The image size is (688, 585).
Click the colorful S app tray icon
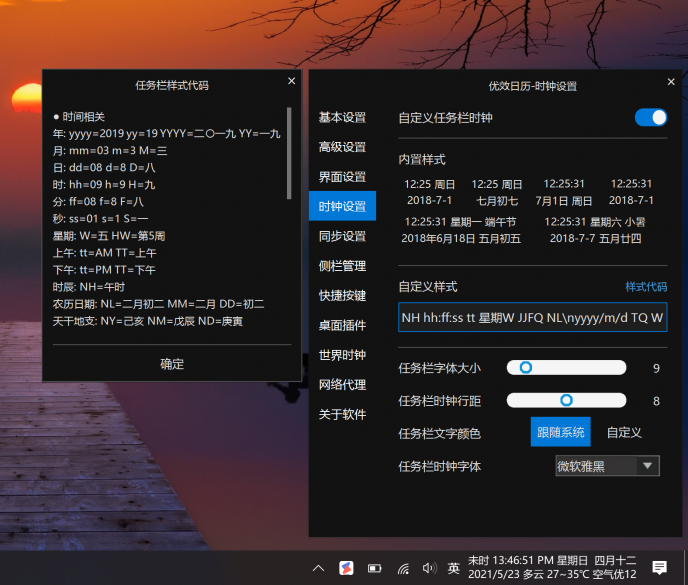pos(346,568)
